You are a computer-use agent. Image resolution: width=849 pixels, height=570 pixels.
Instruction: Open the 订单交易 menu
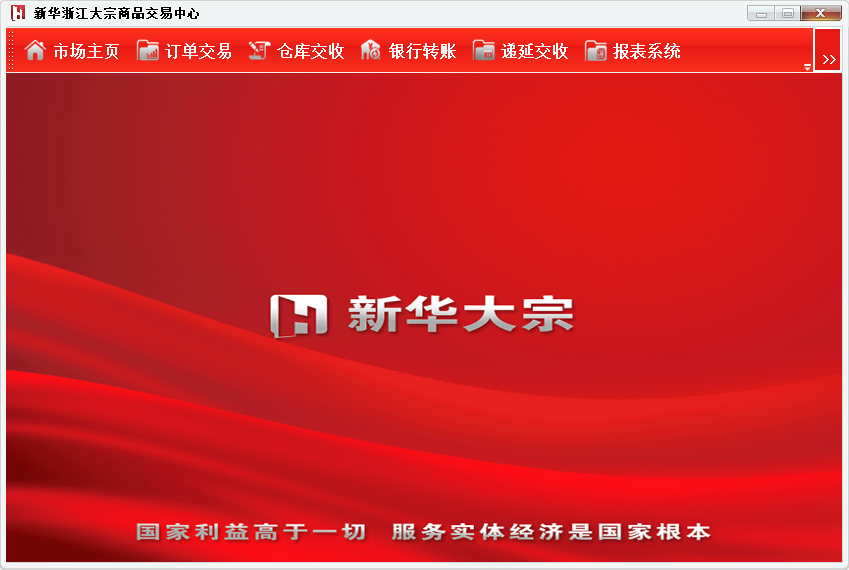point(198,51)
